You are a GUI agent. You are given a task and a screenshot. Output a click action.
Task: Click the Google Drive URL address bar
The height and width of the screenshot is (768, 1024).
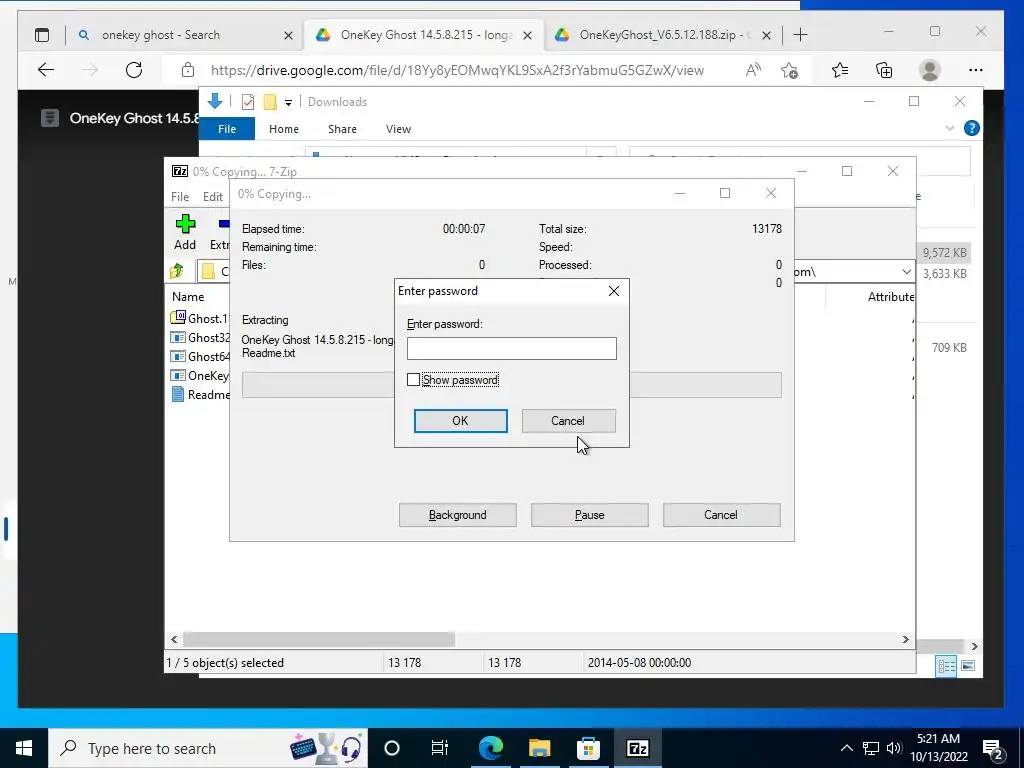pos(457,70)
